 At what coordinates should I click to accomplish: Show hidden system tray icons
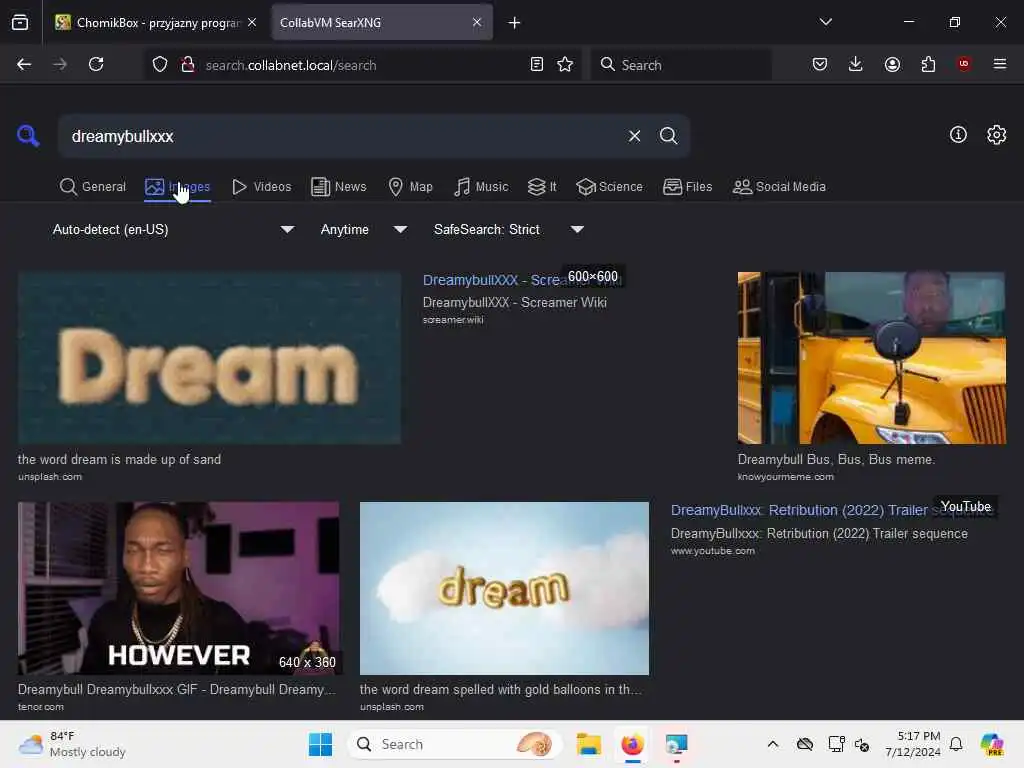point(773,744)
